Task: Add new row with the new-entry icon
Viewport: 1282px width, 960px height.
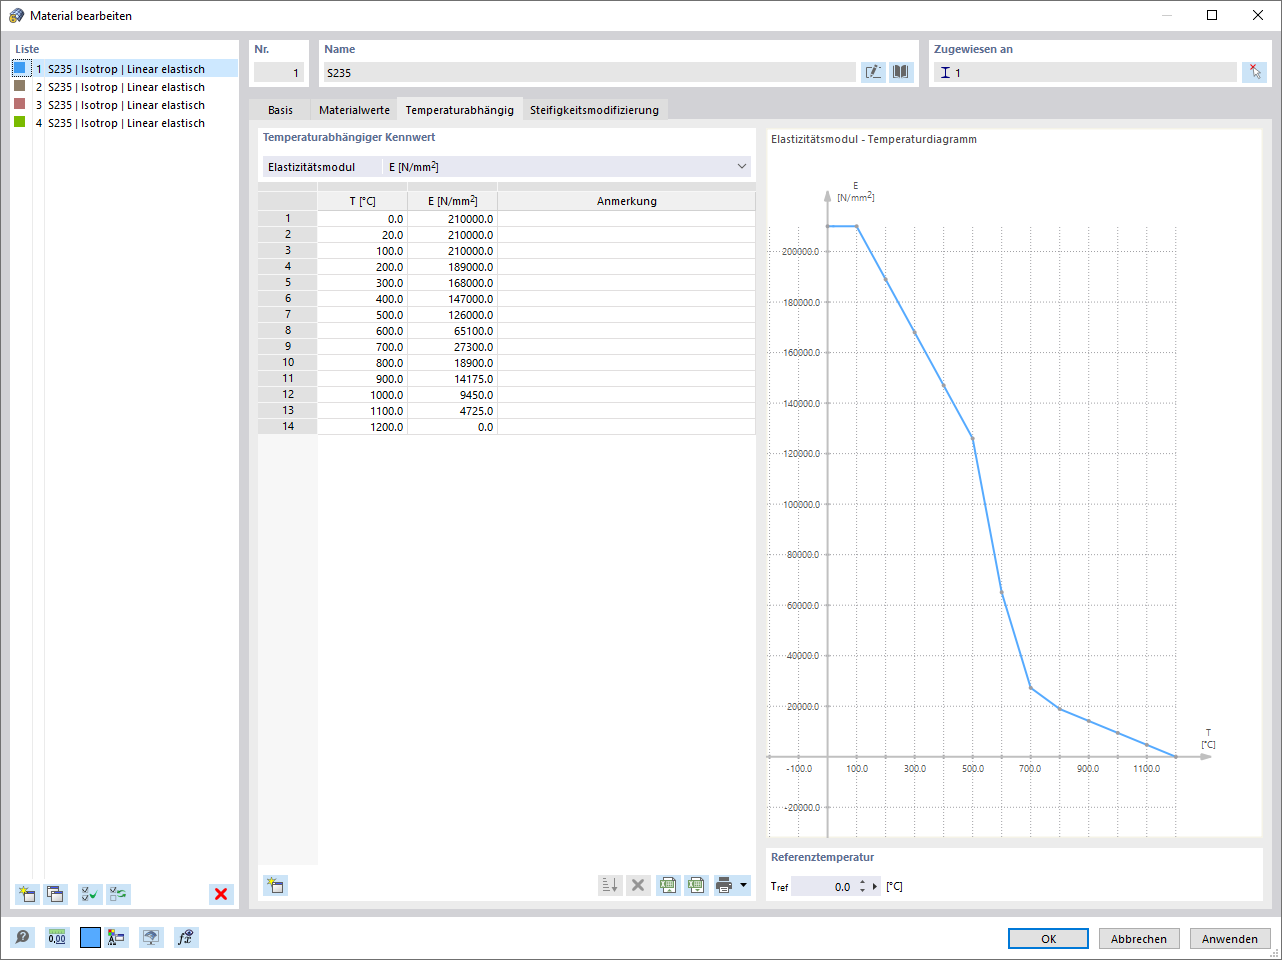Action: pos(276,885)
